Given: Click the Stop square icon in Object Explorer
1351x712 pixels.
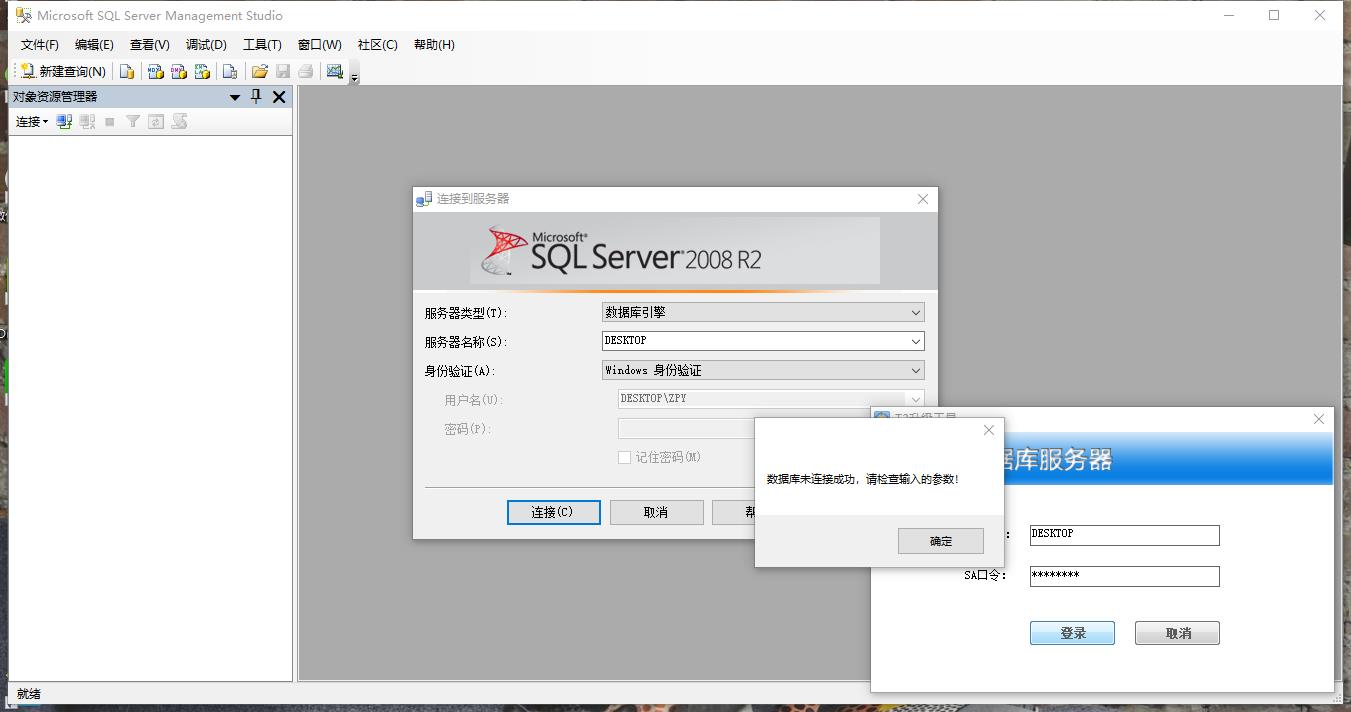Looking at the screenshot, I should (x=110, y=122).
